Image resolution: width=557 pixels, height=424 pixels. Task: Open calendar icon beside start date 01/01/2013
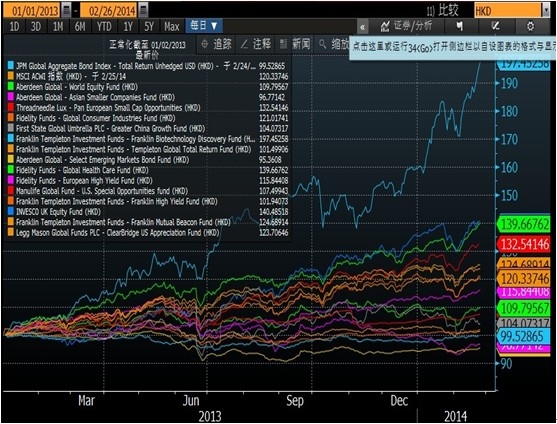coord(66,10)
